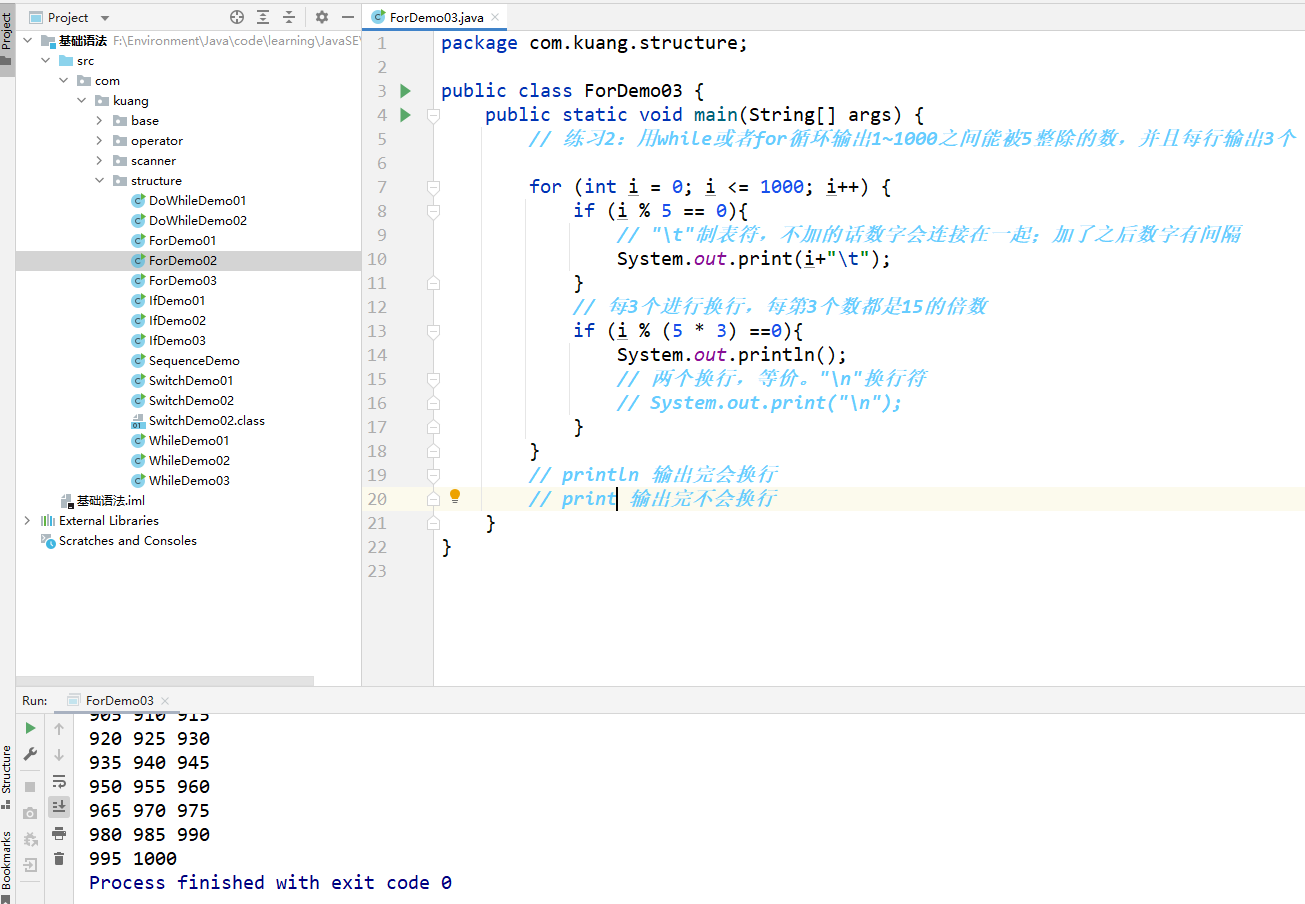Collapse the structure package folder
The height and width of the screenshot is (904, 1305).
[100, 181]
